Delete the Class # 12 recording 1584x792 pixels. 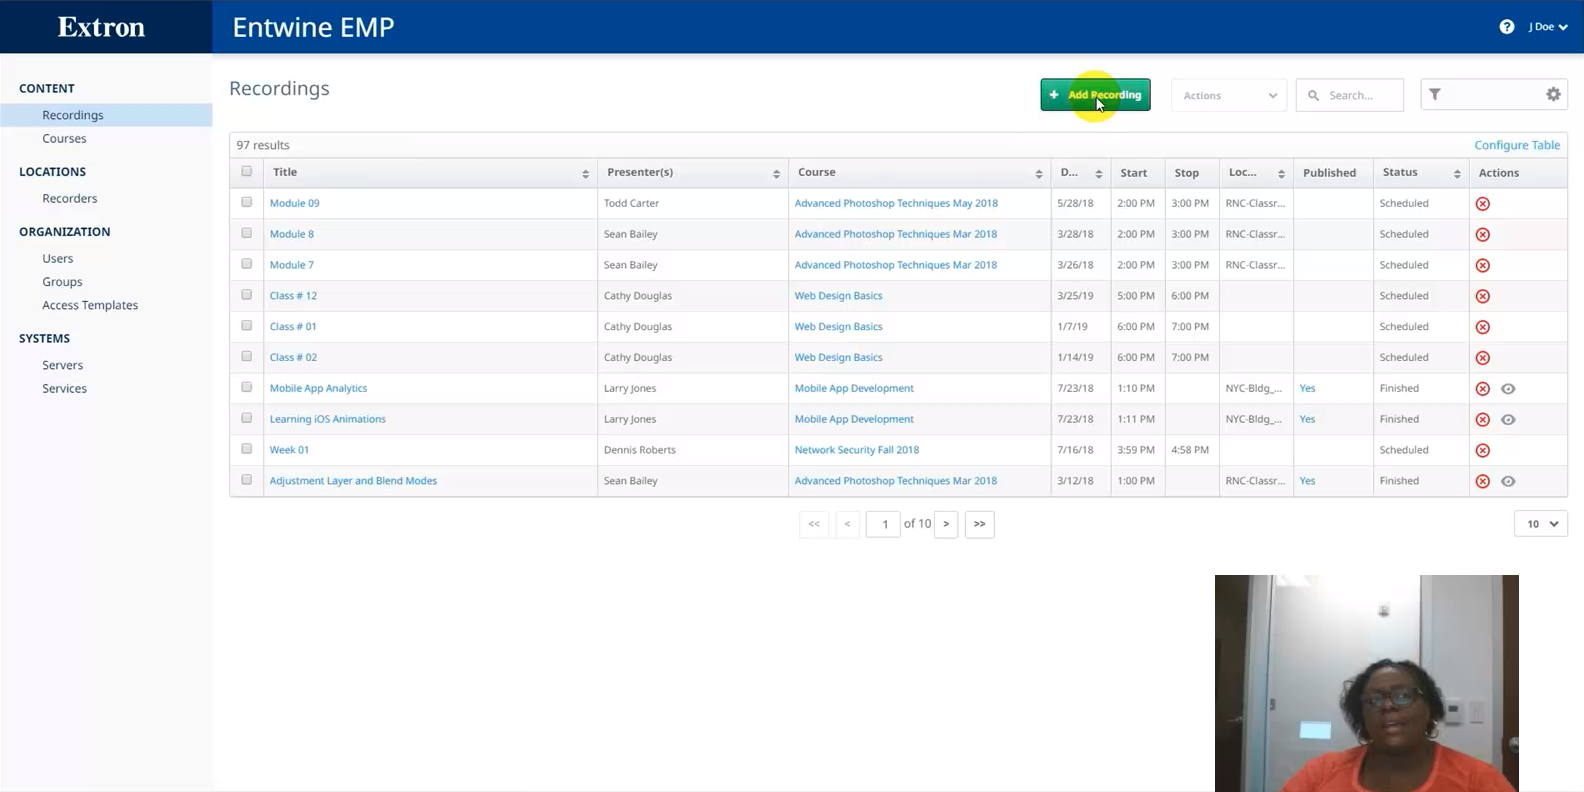point(1483,297)
